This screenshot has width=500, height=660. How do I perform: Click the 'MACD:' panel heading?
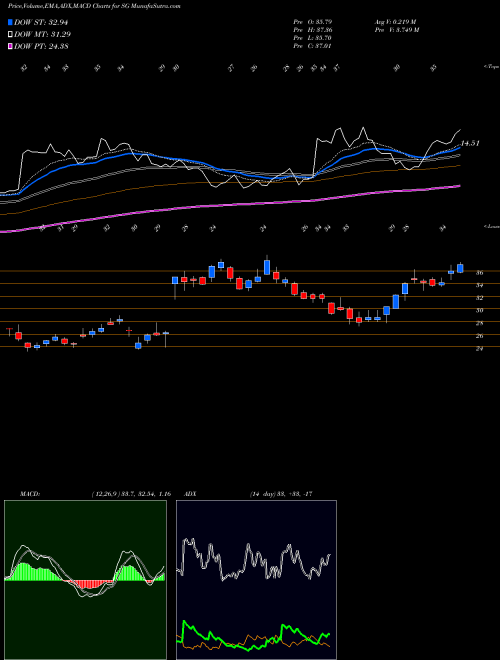[29, 494]
